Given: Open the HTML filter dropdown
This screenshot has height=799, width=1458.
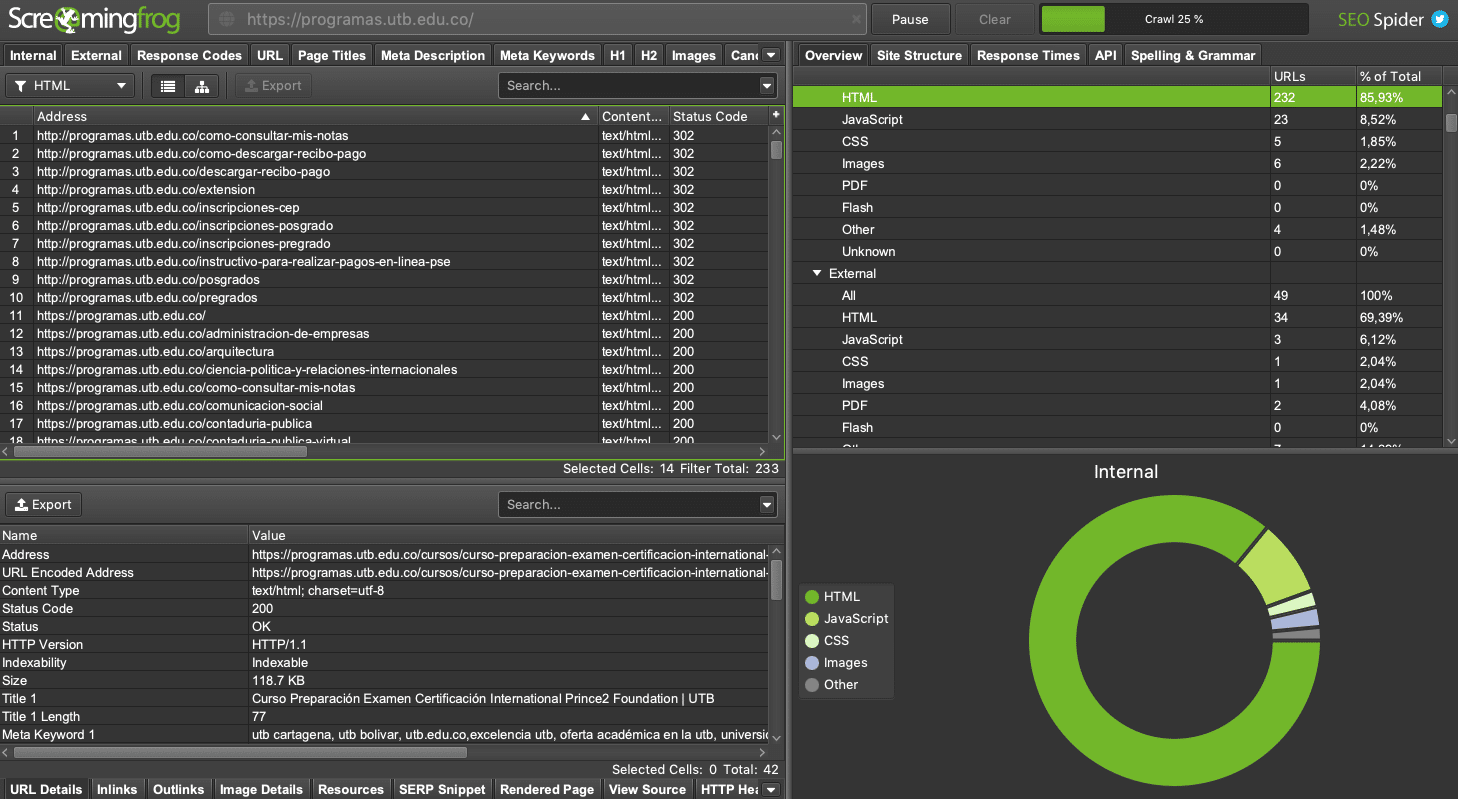Looking at the screenshot, I should click(x=70, y=86).
